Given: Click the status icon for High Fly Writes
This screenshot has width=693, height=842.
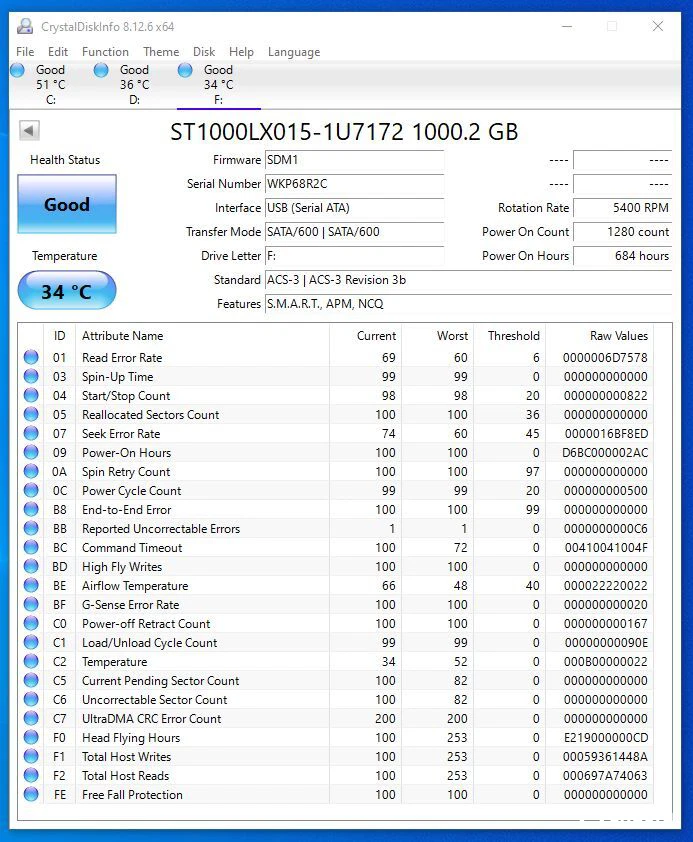Looking at the screenshot, I should [31, 566].
